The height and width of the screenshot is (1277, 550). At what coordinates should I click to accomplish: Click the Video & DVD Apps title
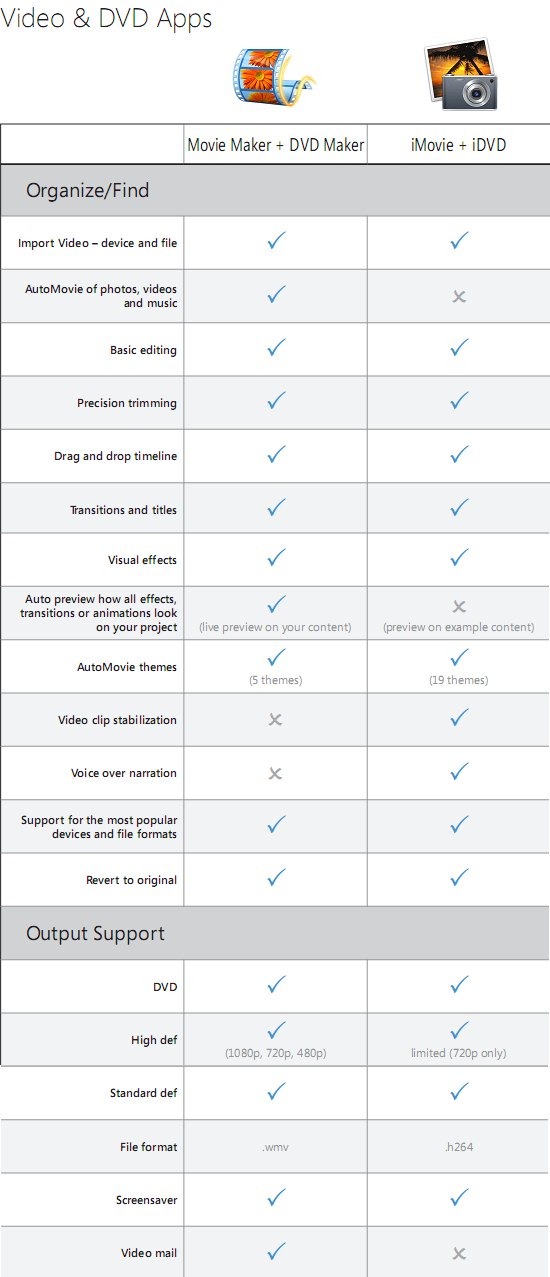coord(106,18)
